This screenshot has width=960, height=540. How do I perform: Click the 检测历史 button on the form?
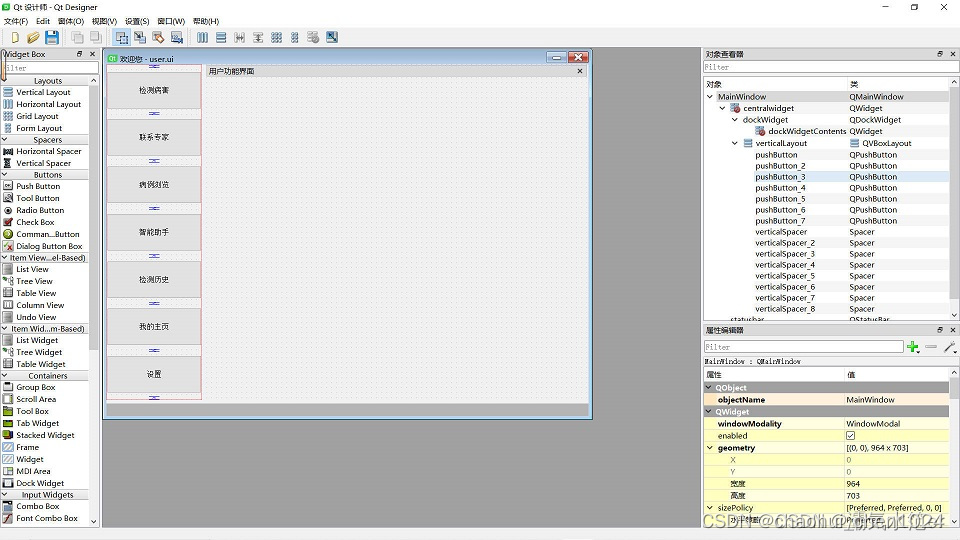[154, 279]
